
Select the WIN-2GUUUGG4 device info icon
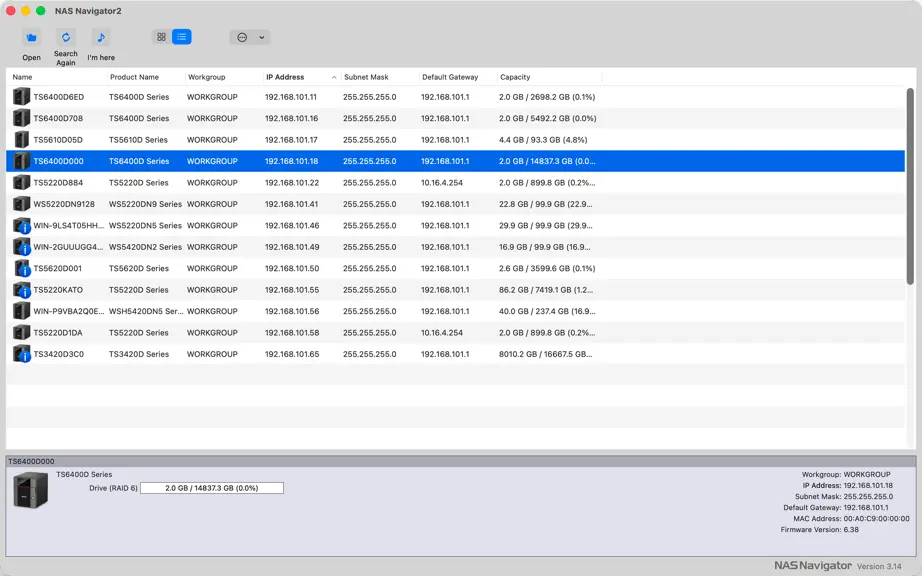pyautogui.click(x=21, y=247)
